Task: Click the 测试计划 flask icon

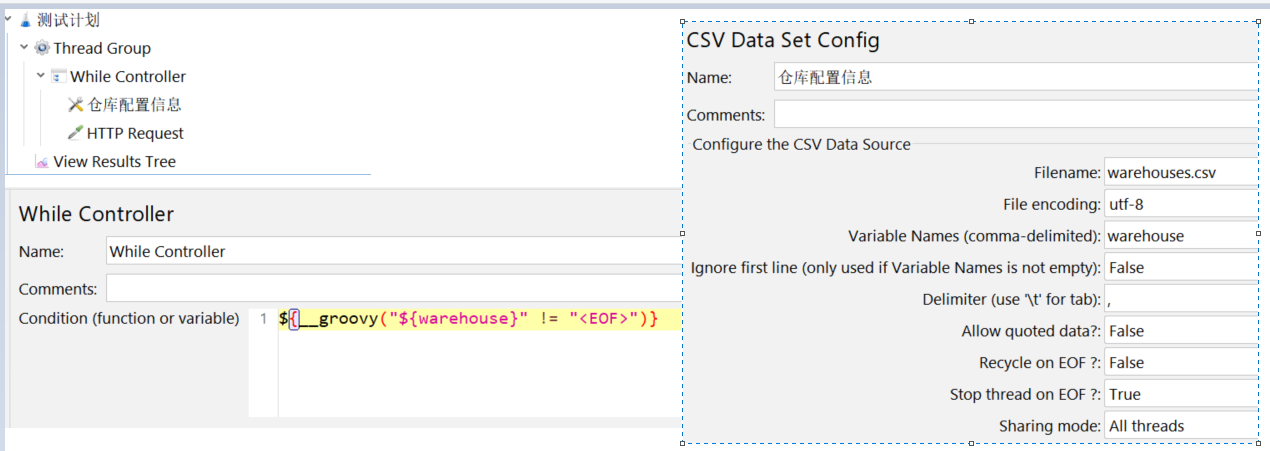Action: (26, 20)
